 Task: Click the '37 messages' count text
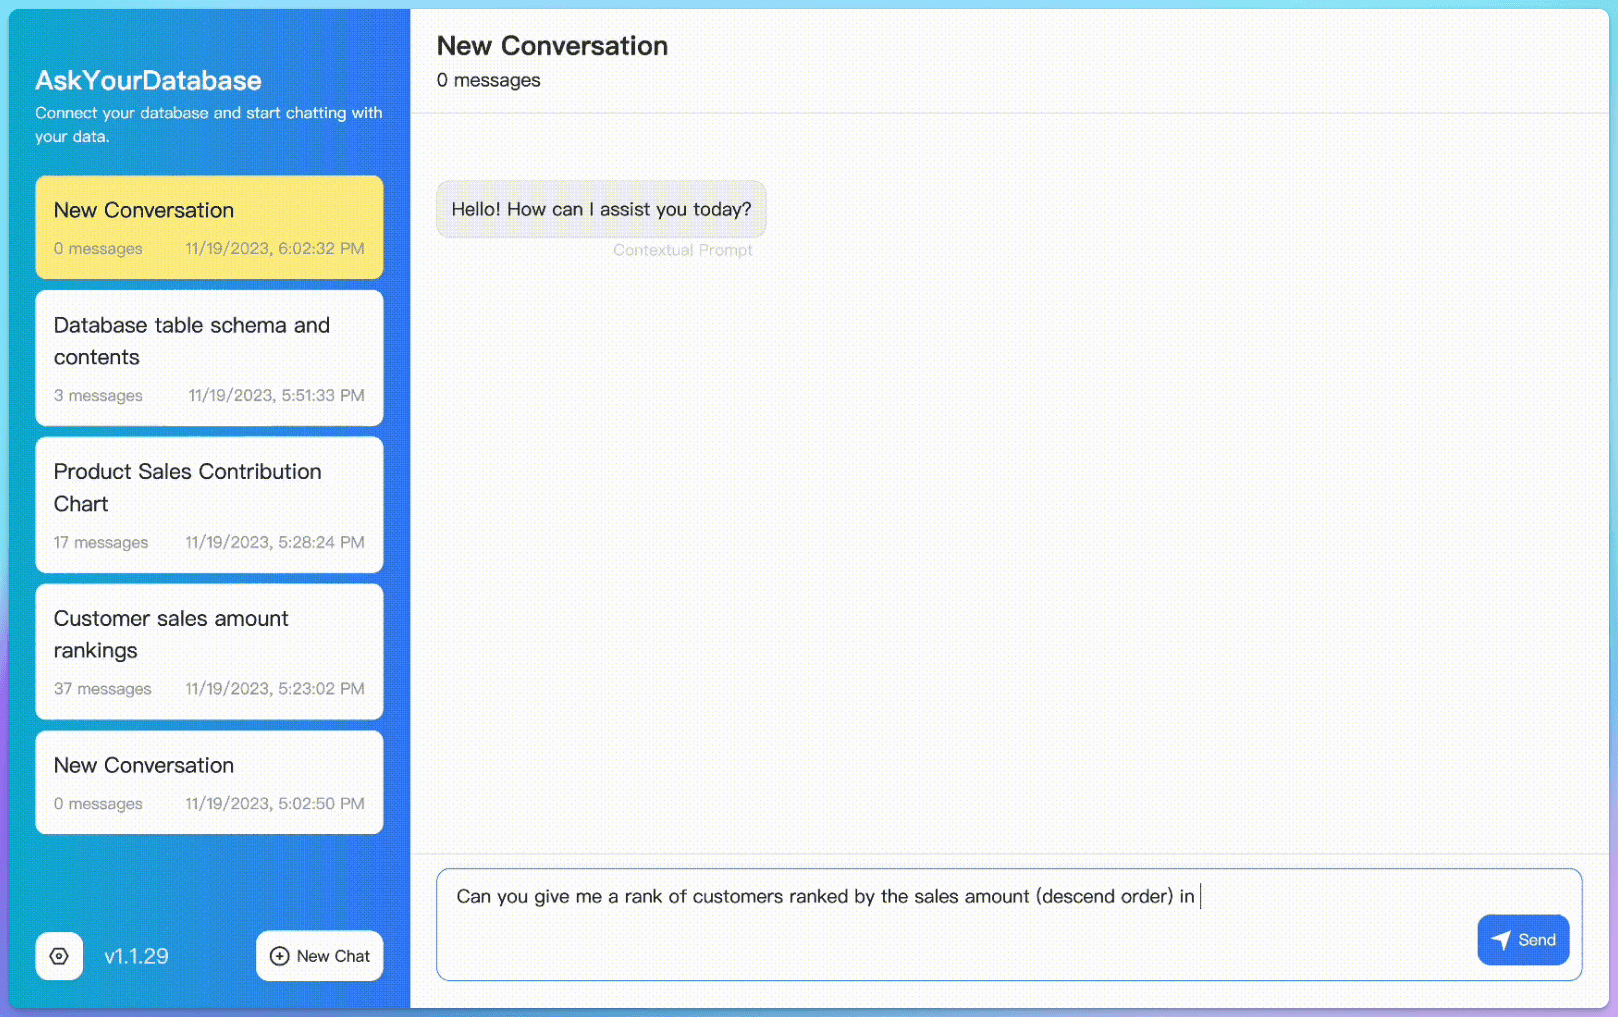[x=103, y=689]
